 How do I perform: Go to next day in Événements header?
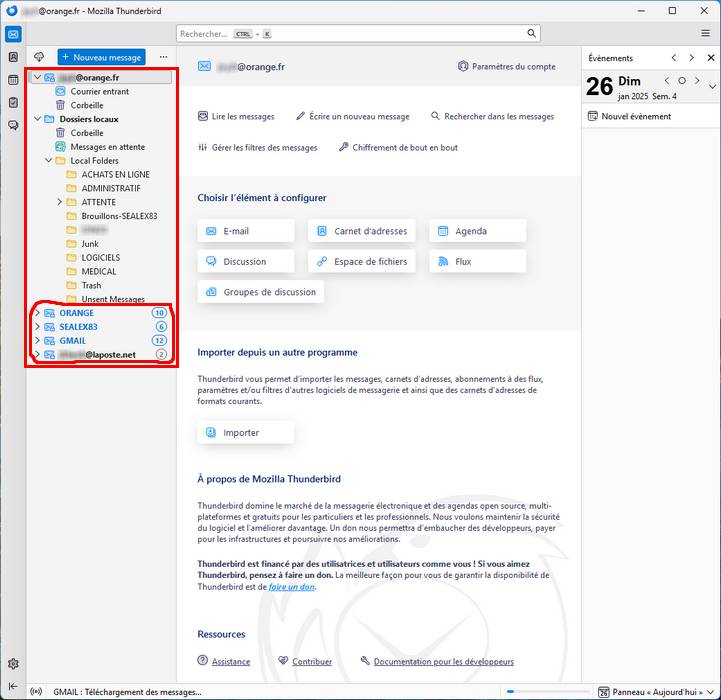pyautogui.click(x=691, y=57)
